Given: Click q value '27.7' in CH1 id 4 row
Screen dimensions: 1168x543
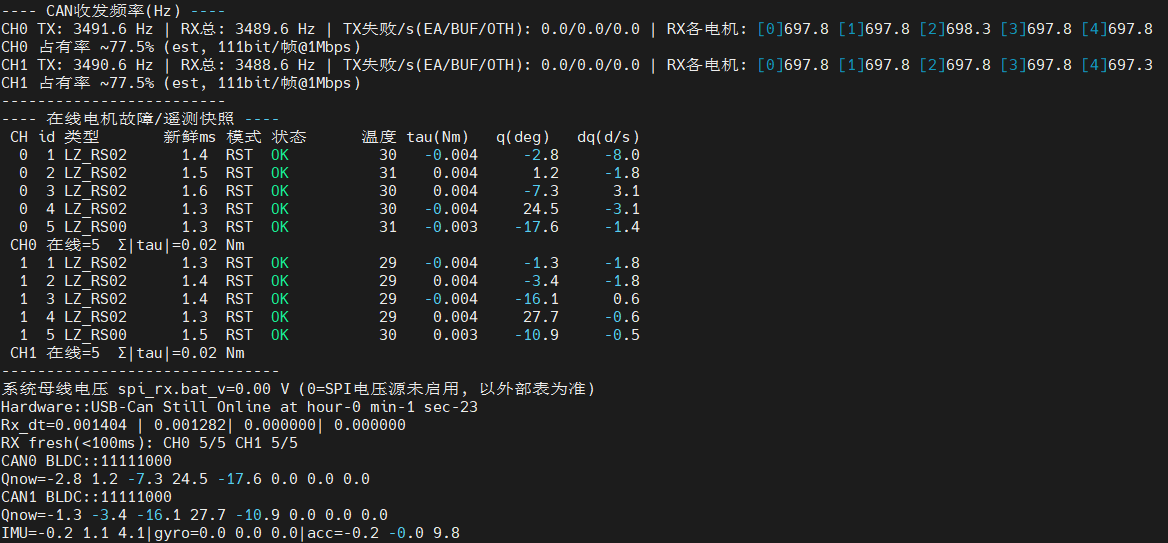Looking at the screenshot, I should [541, 317].
